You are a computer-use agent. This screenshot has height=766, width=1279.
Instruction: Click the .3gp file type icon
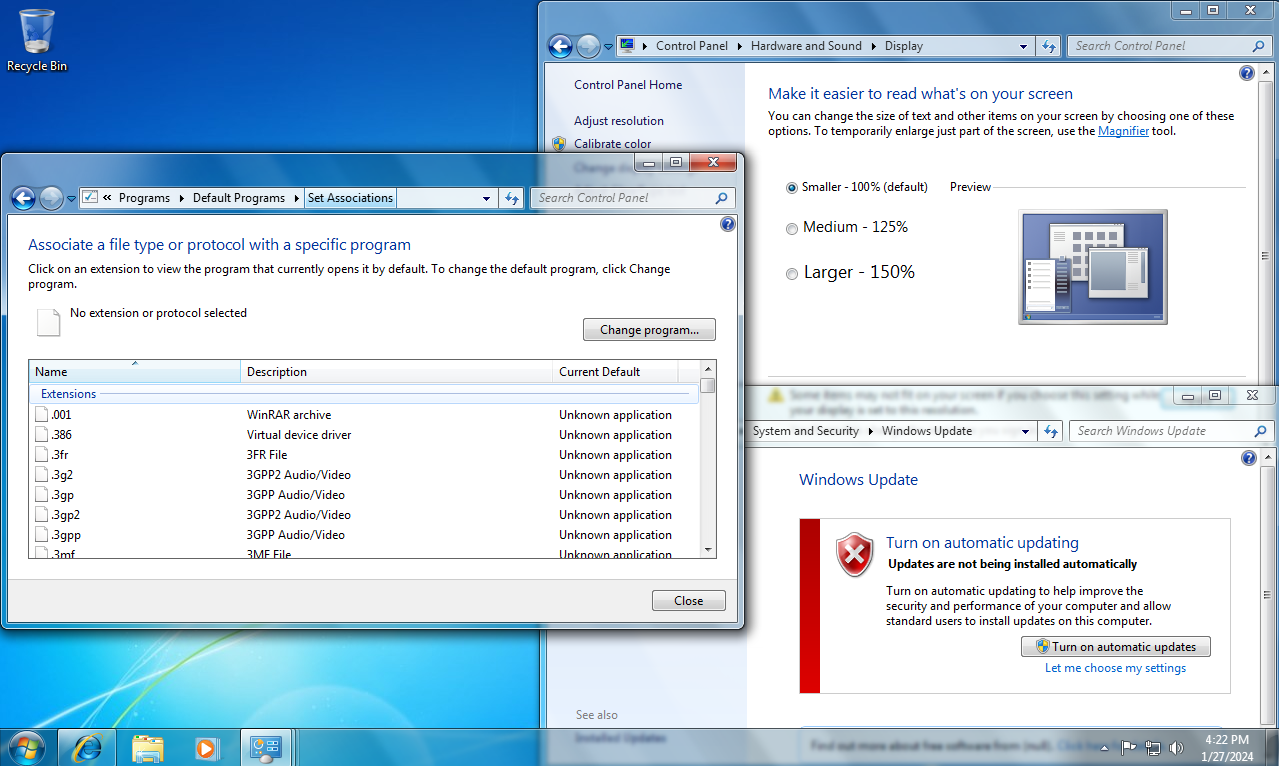point(42,494)
